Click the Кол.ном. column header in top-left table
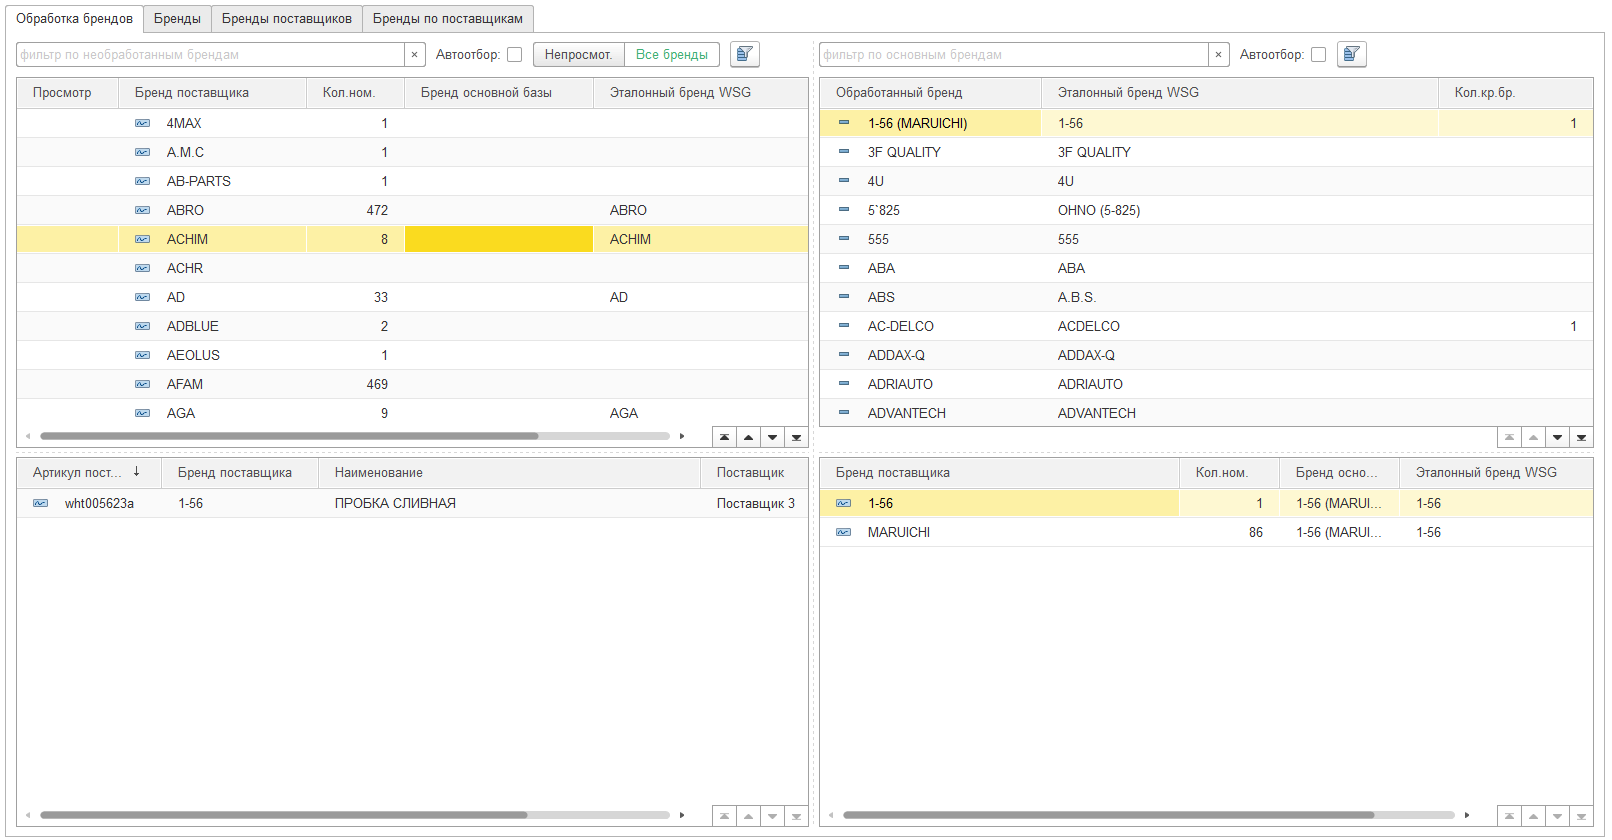Viewport: 1612px width, 840px height. (x=355, y=93)
